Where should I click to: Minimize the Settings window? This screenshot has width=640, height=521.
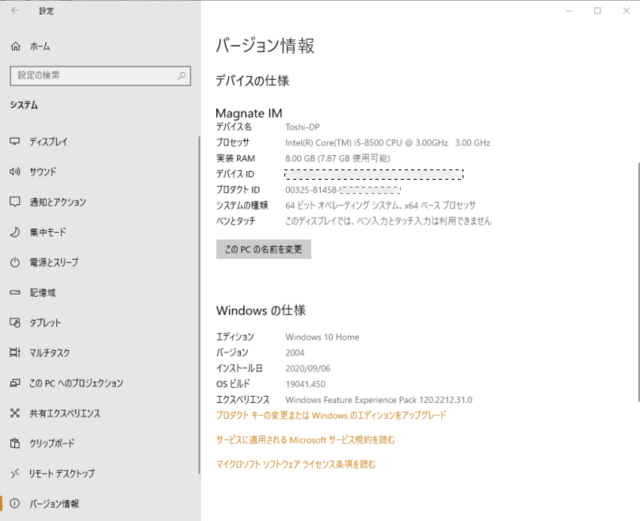pos(569,11)
